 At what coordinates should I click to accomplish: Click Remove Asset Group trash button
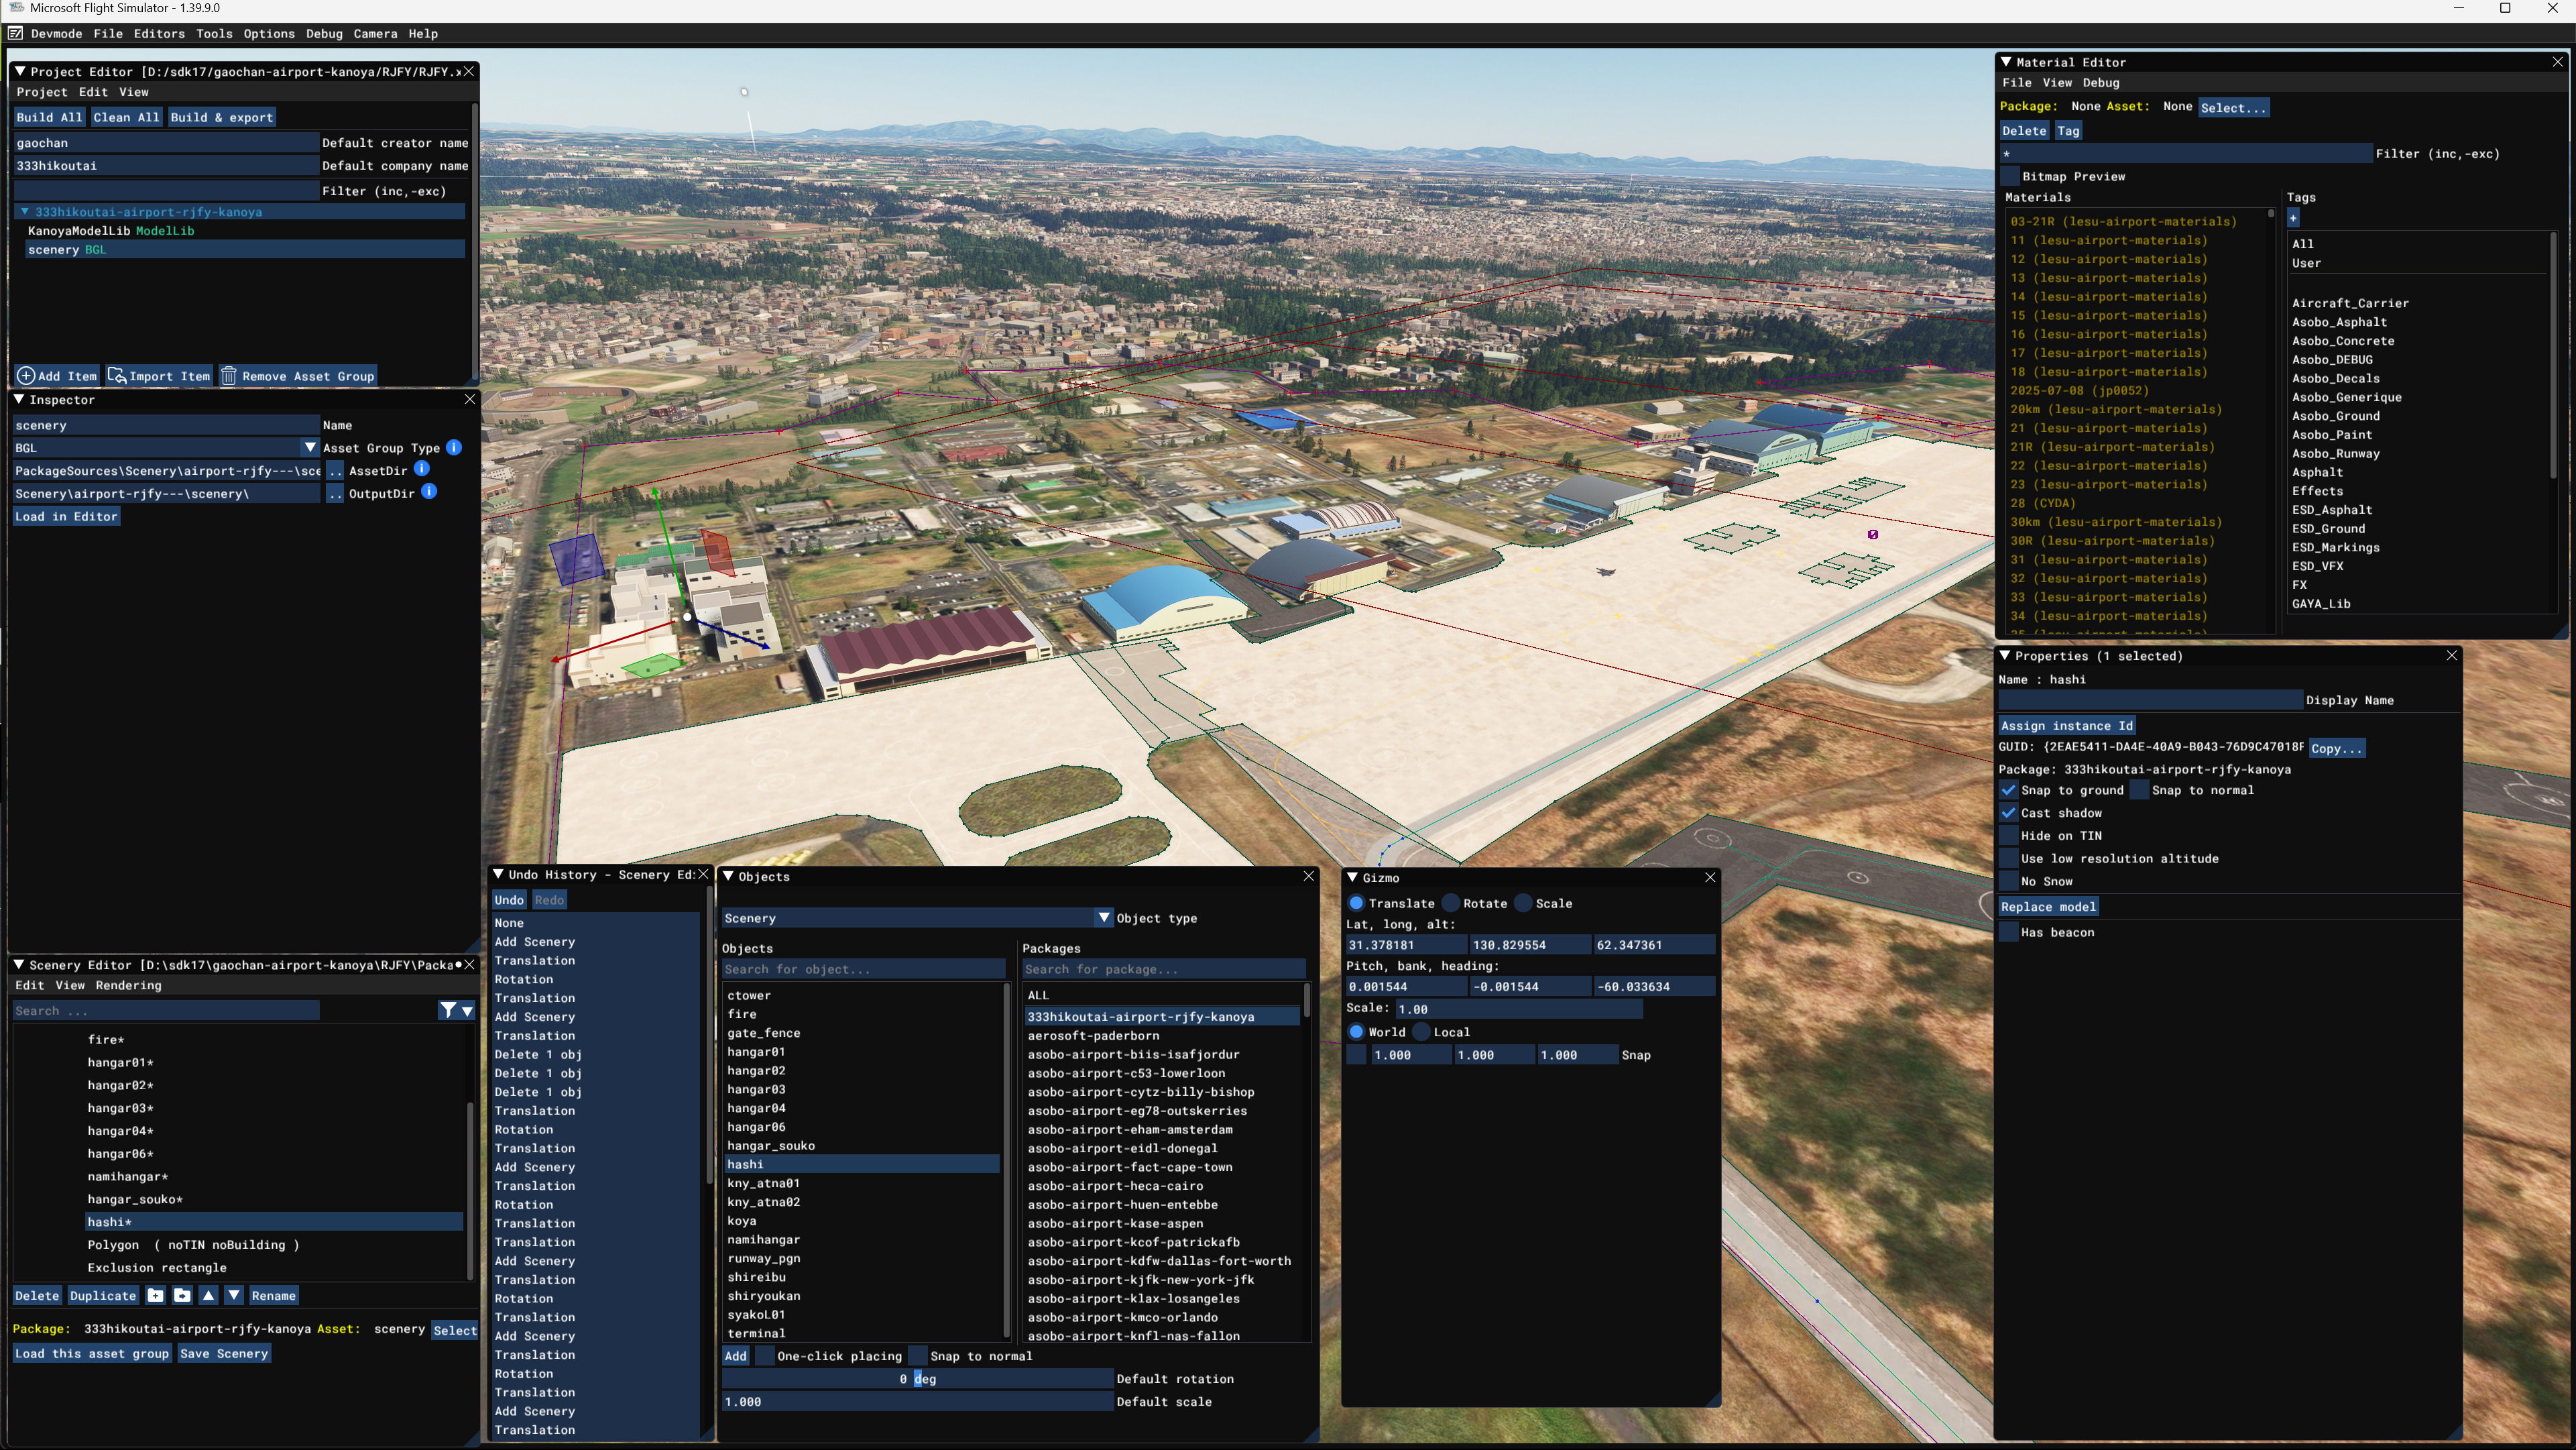(298, 376)
